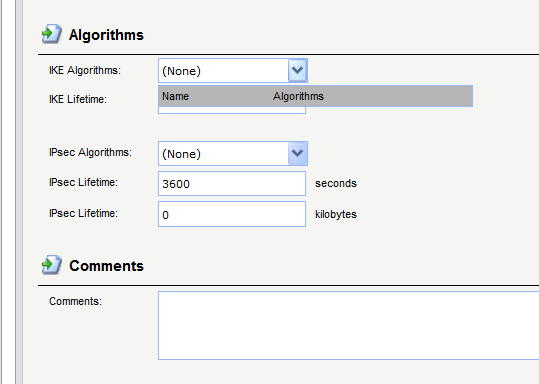Click the IKE Lifetime label
Image resolution: width=539 pixels, height=384 pixels.
(78, 99)
